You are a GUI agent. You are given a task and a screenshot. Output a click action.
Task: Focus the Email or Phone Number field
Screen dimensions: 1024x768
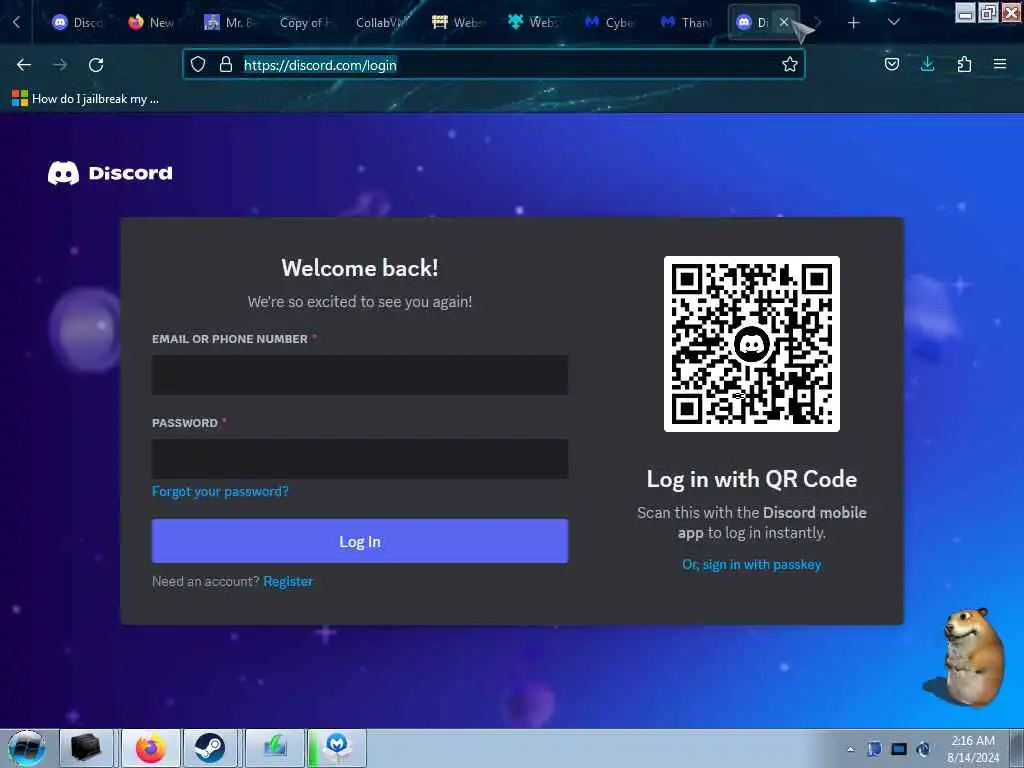point(360,375)
